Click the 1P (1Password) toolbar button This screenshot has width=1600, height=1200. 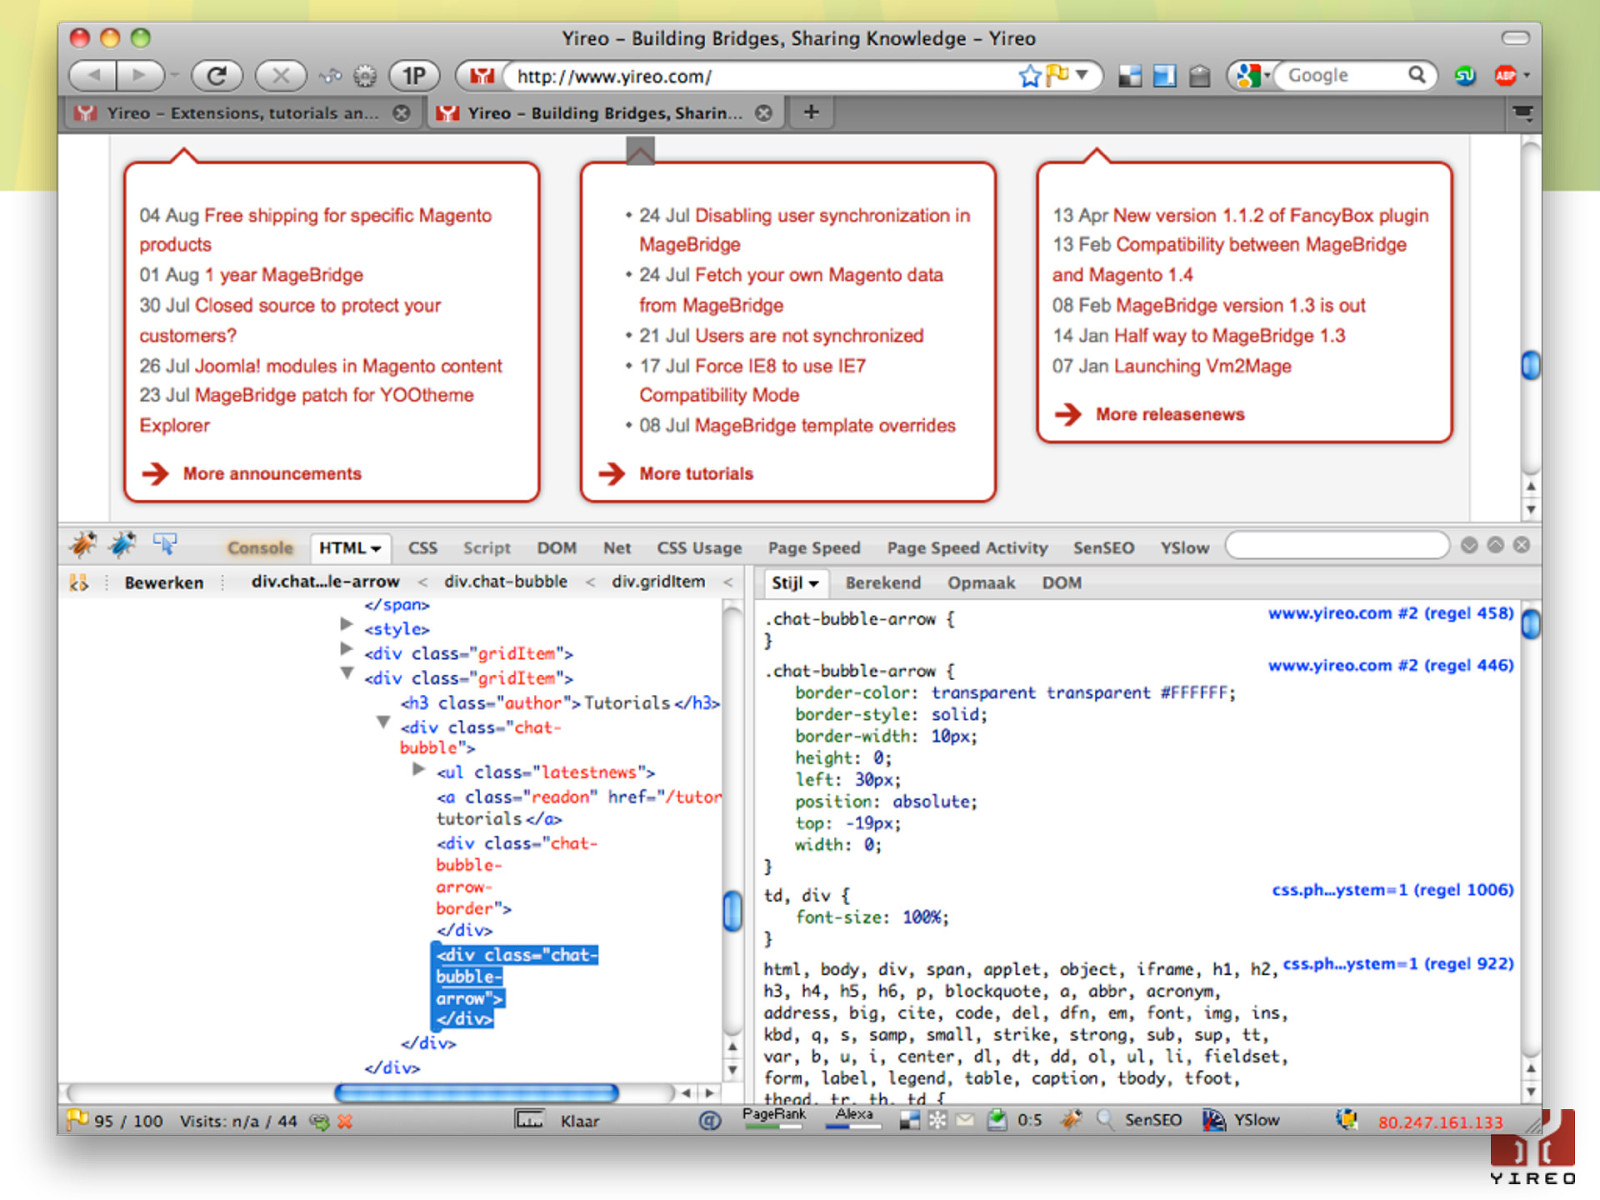click(414, 75)
